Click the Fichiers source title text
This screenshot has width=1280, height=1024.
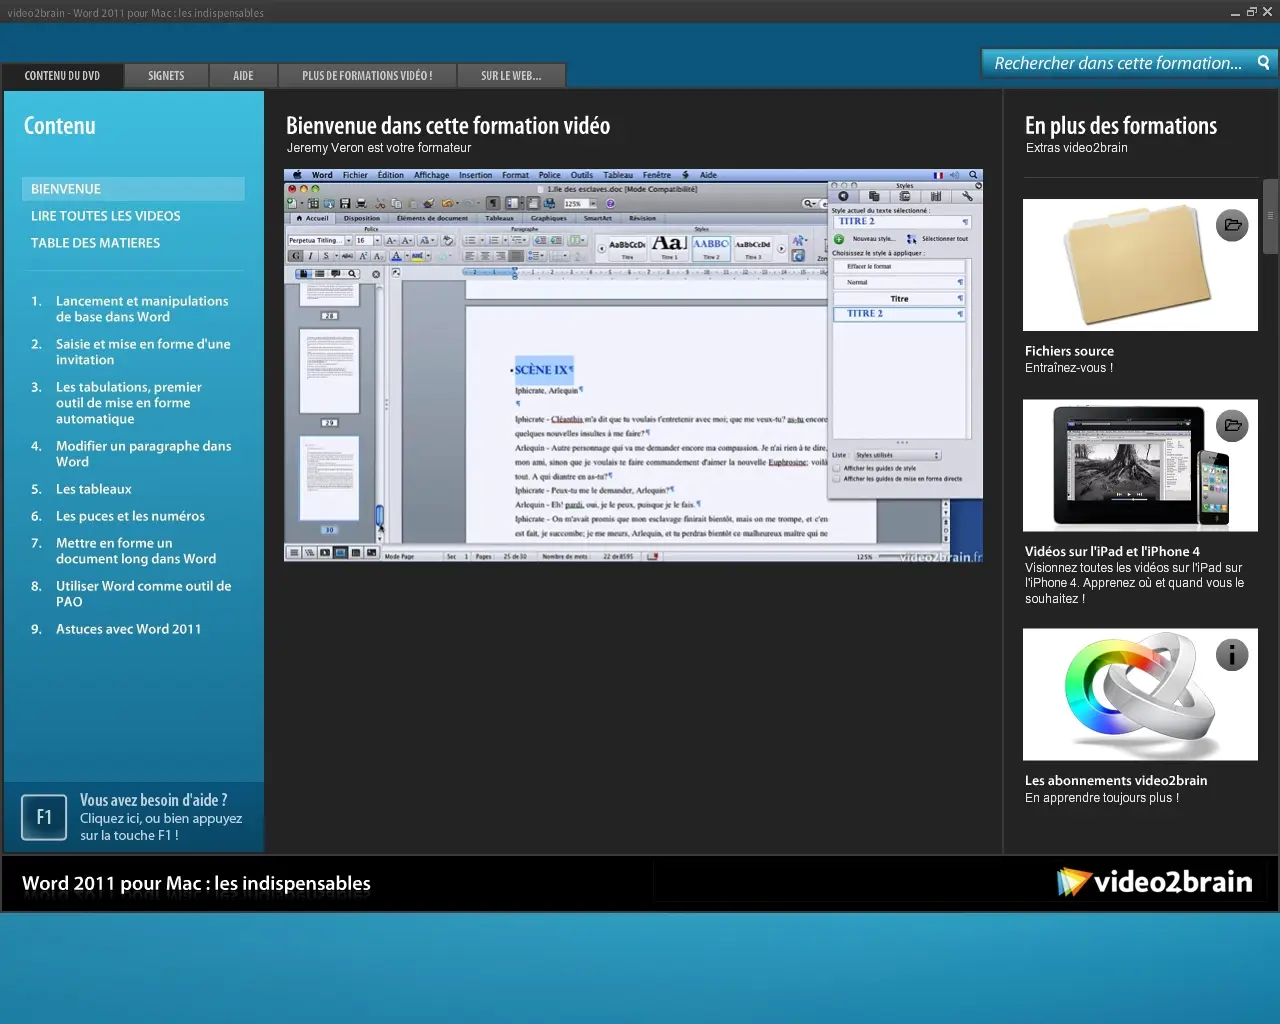pyautogui.click(x=1069, y=351)
